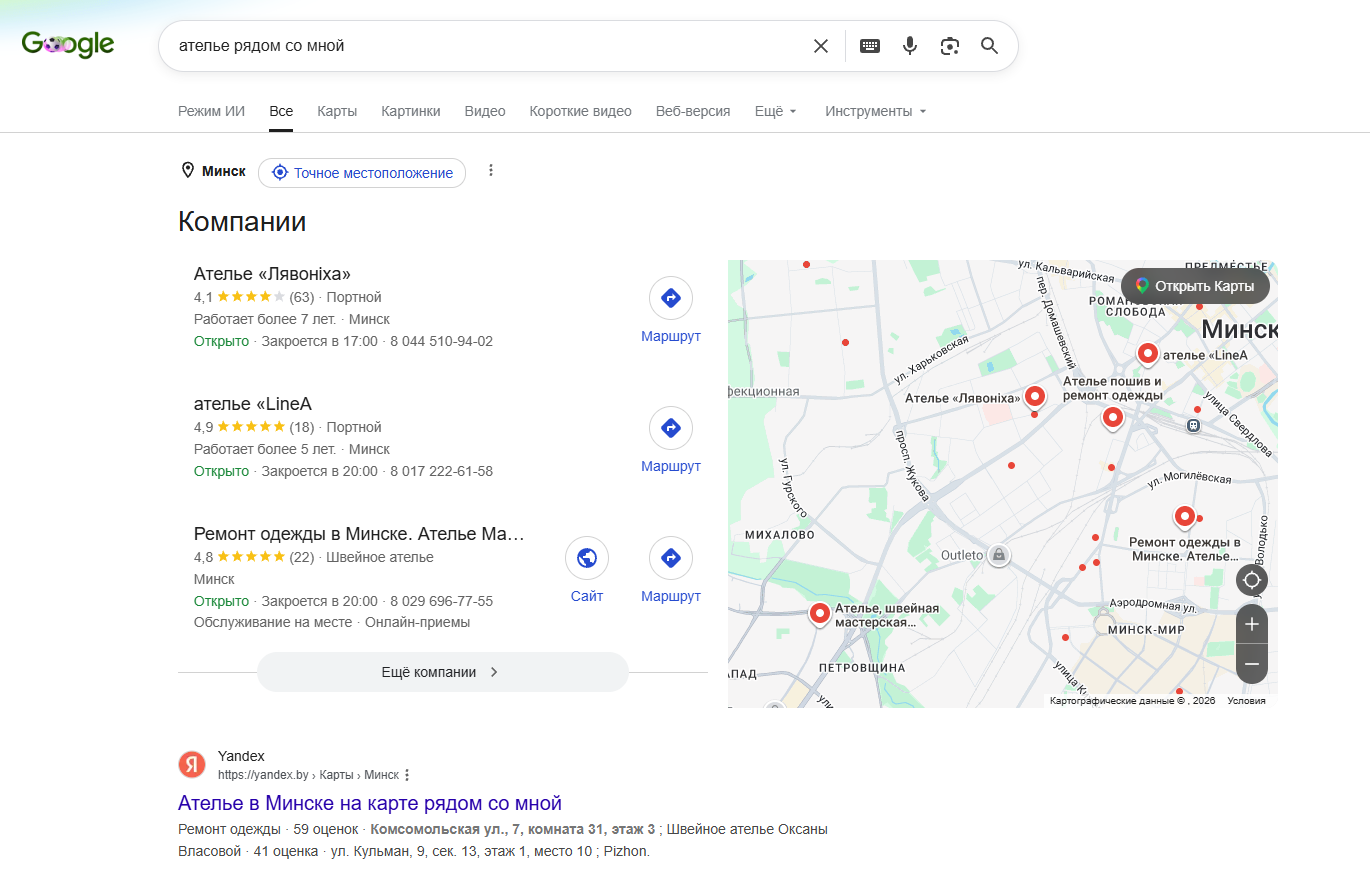Image resolution: width=1370 pixels, height=877 pixels.
Task: Click phone number 8 017 222-61-58
Action: click(x=441, y=471)
